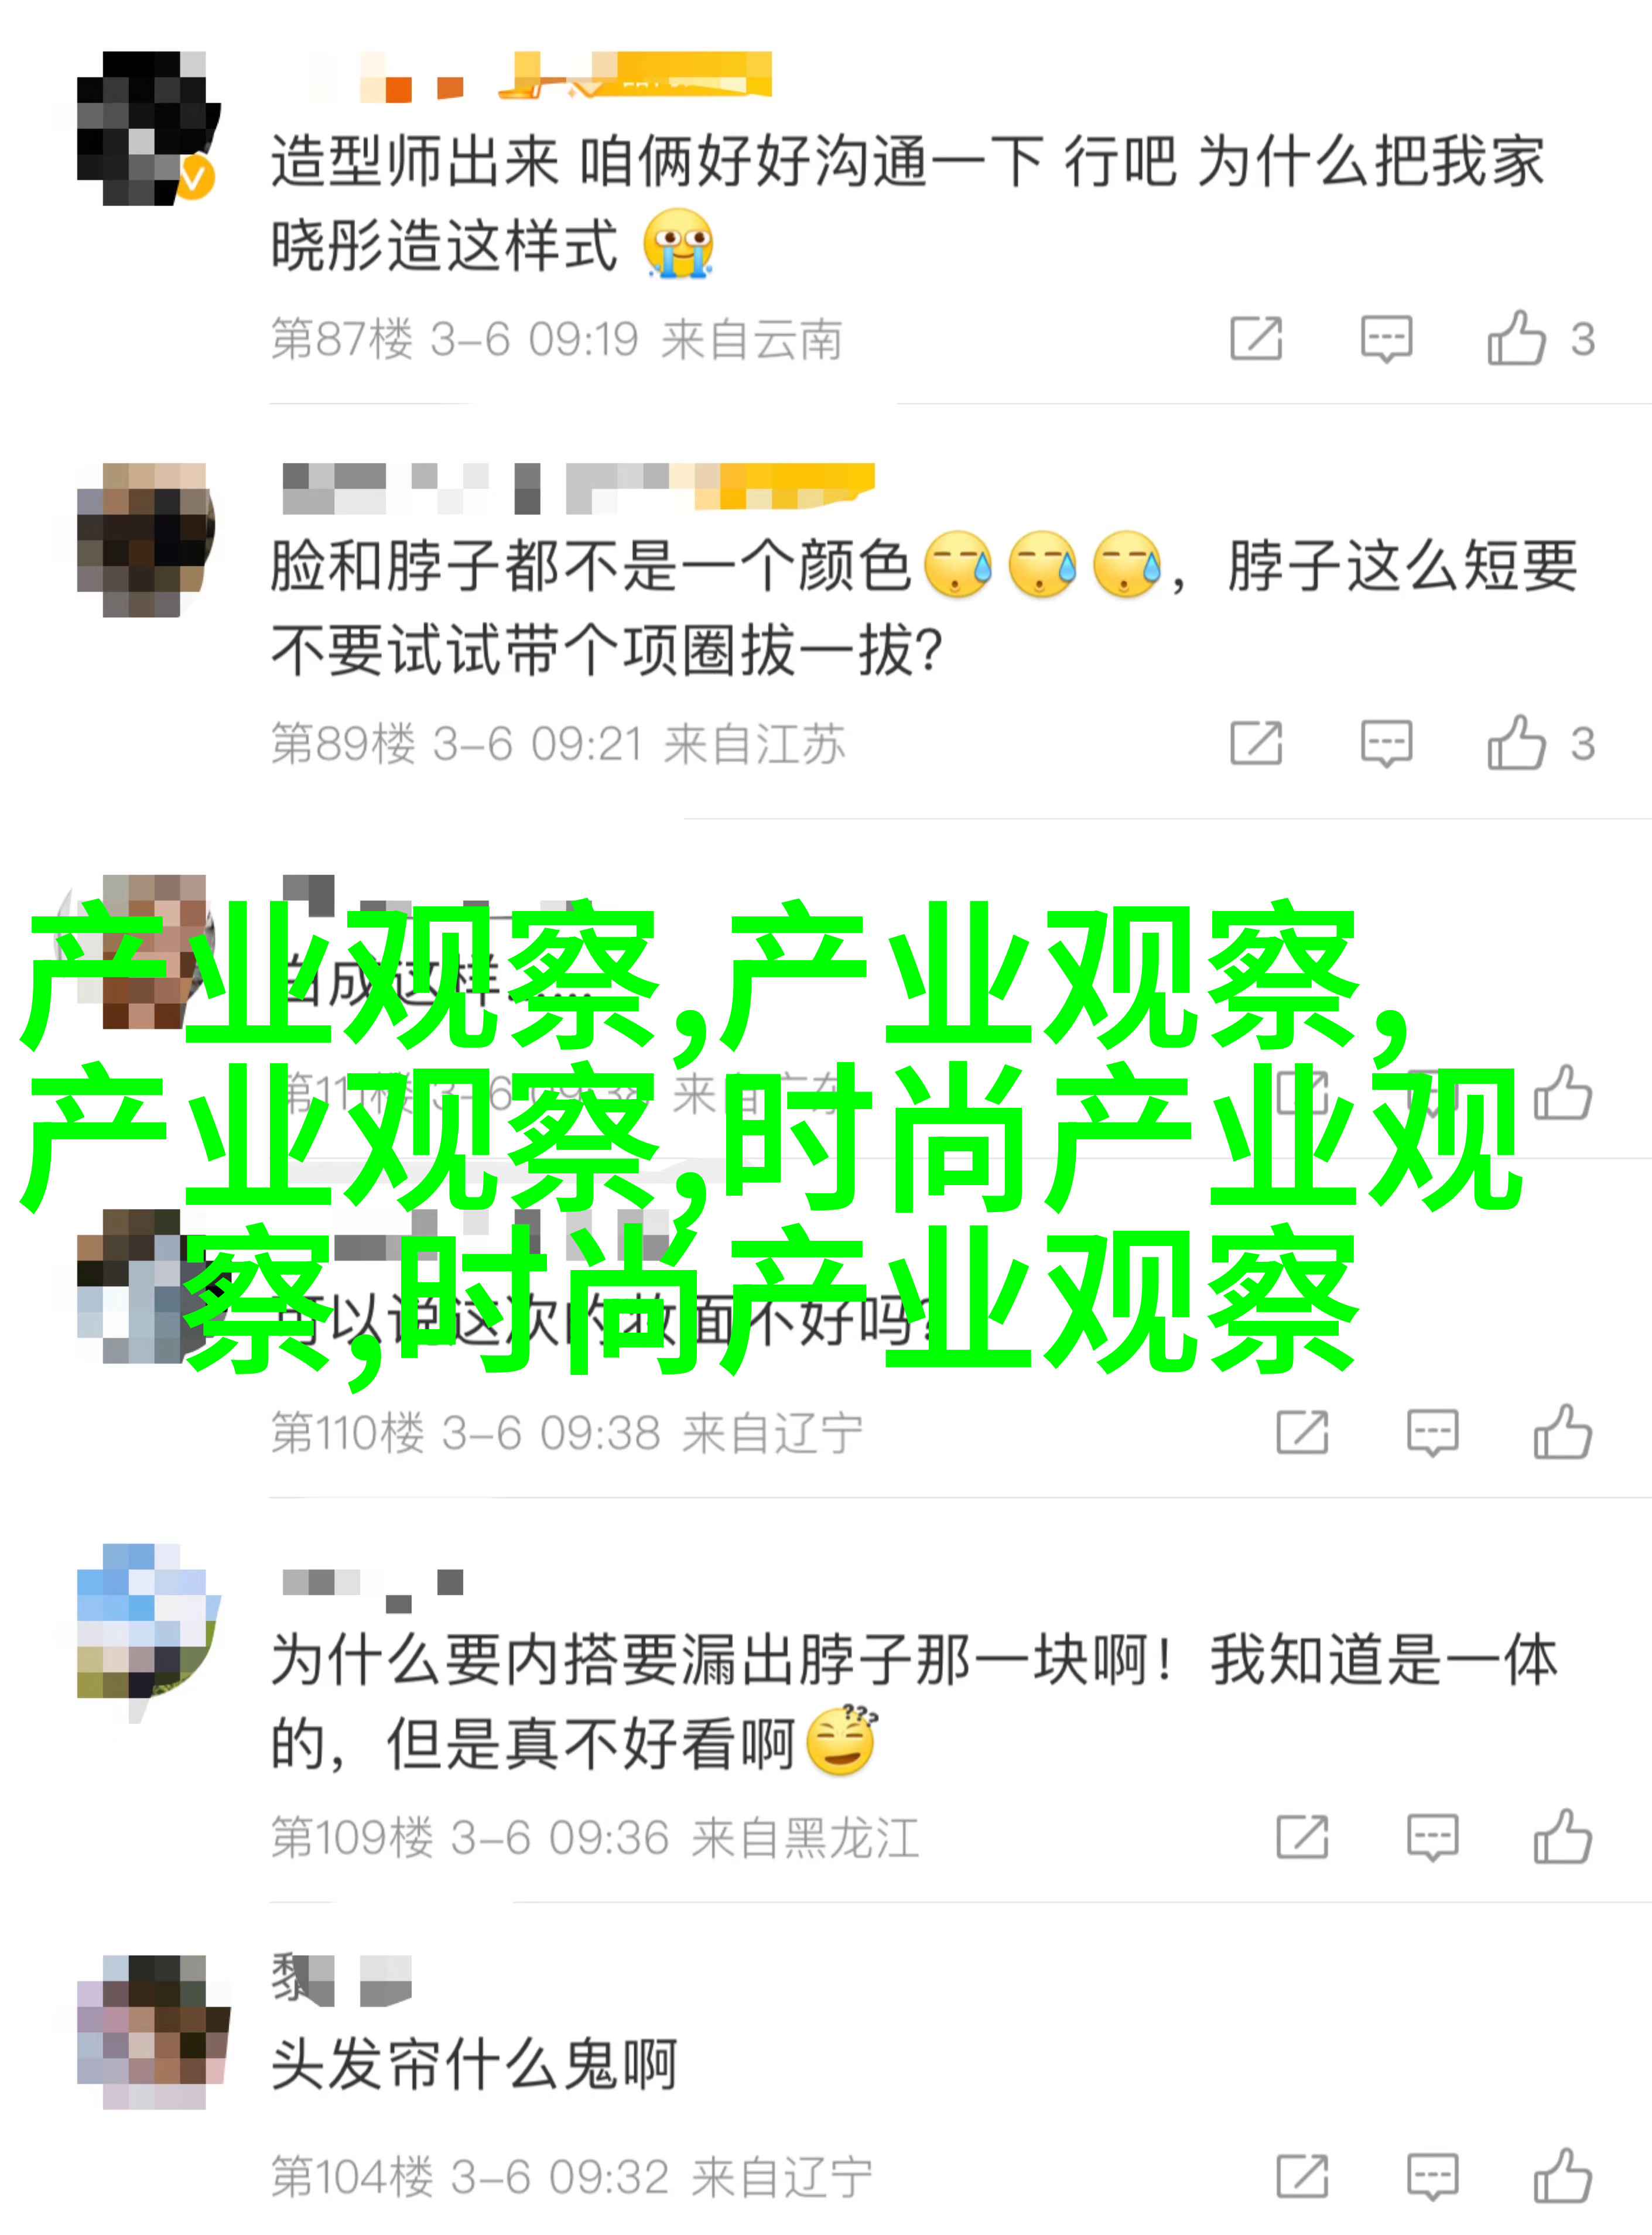The image size is (1652, 2235).
Task: Share the 第104楼 comment
Action: [x=1303, y=2176]
